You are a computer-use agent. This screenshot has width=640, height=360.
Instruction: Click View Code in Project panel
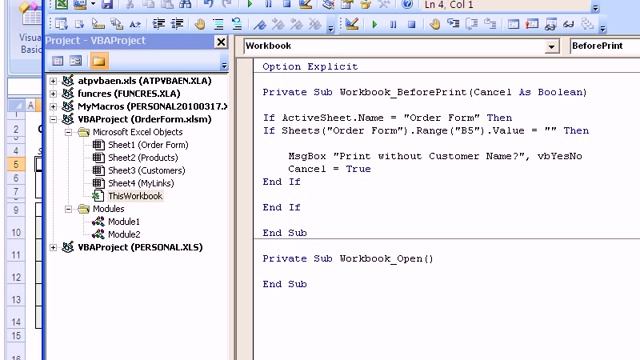click(x=58, y=61)
